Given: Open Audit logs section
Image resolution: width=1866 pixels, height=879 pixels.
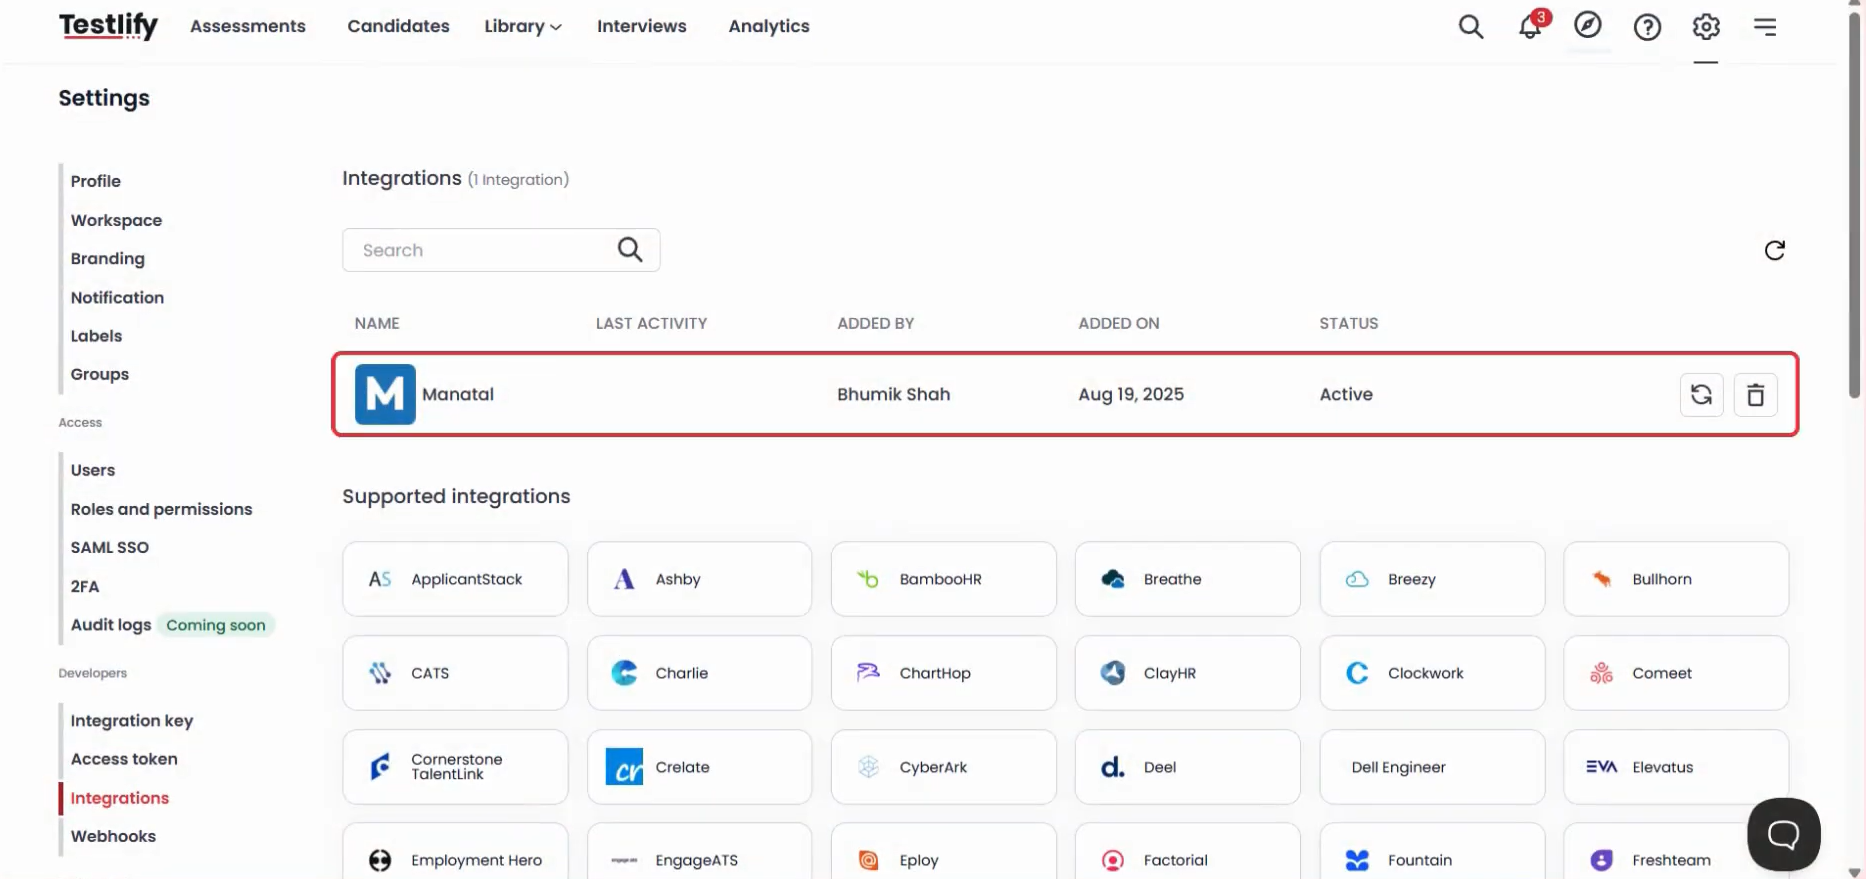Looking at the screenshot, I should tap(110, 625).
